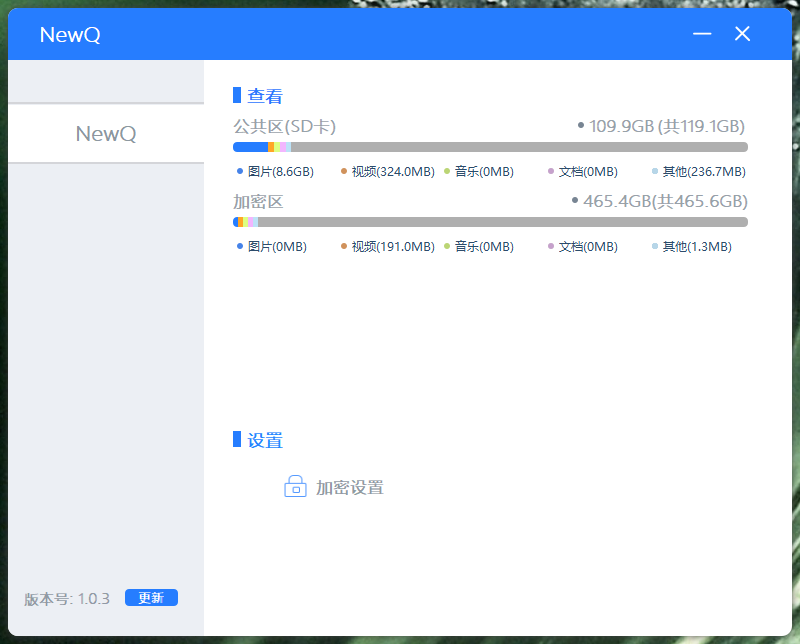Click the 图片(8.6GB) category dot under 公共区
The image size is (800, 644).
238,171
